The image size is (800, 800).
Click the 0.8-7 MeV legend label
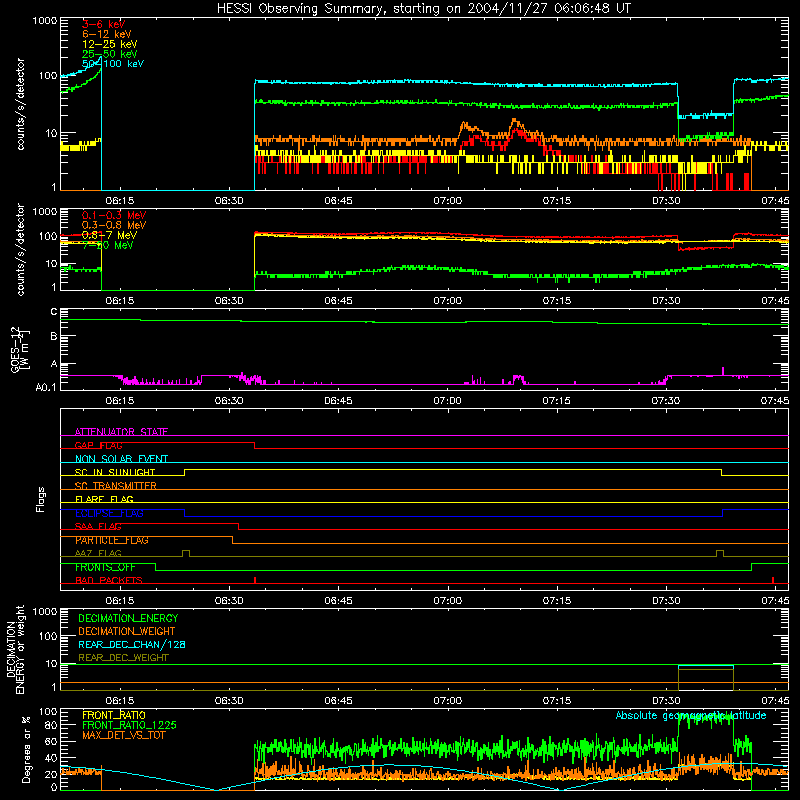tap(109, 235)
